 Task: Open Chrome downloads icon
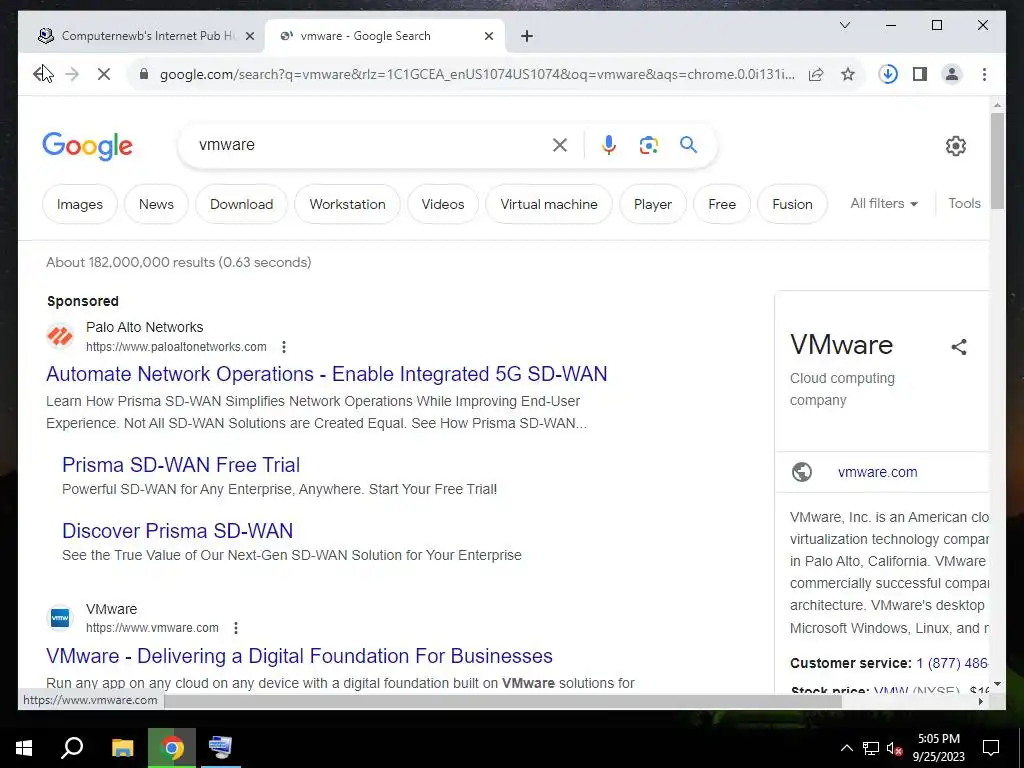pos(888,74)
